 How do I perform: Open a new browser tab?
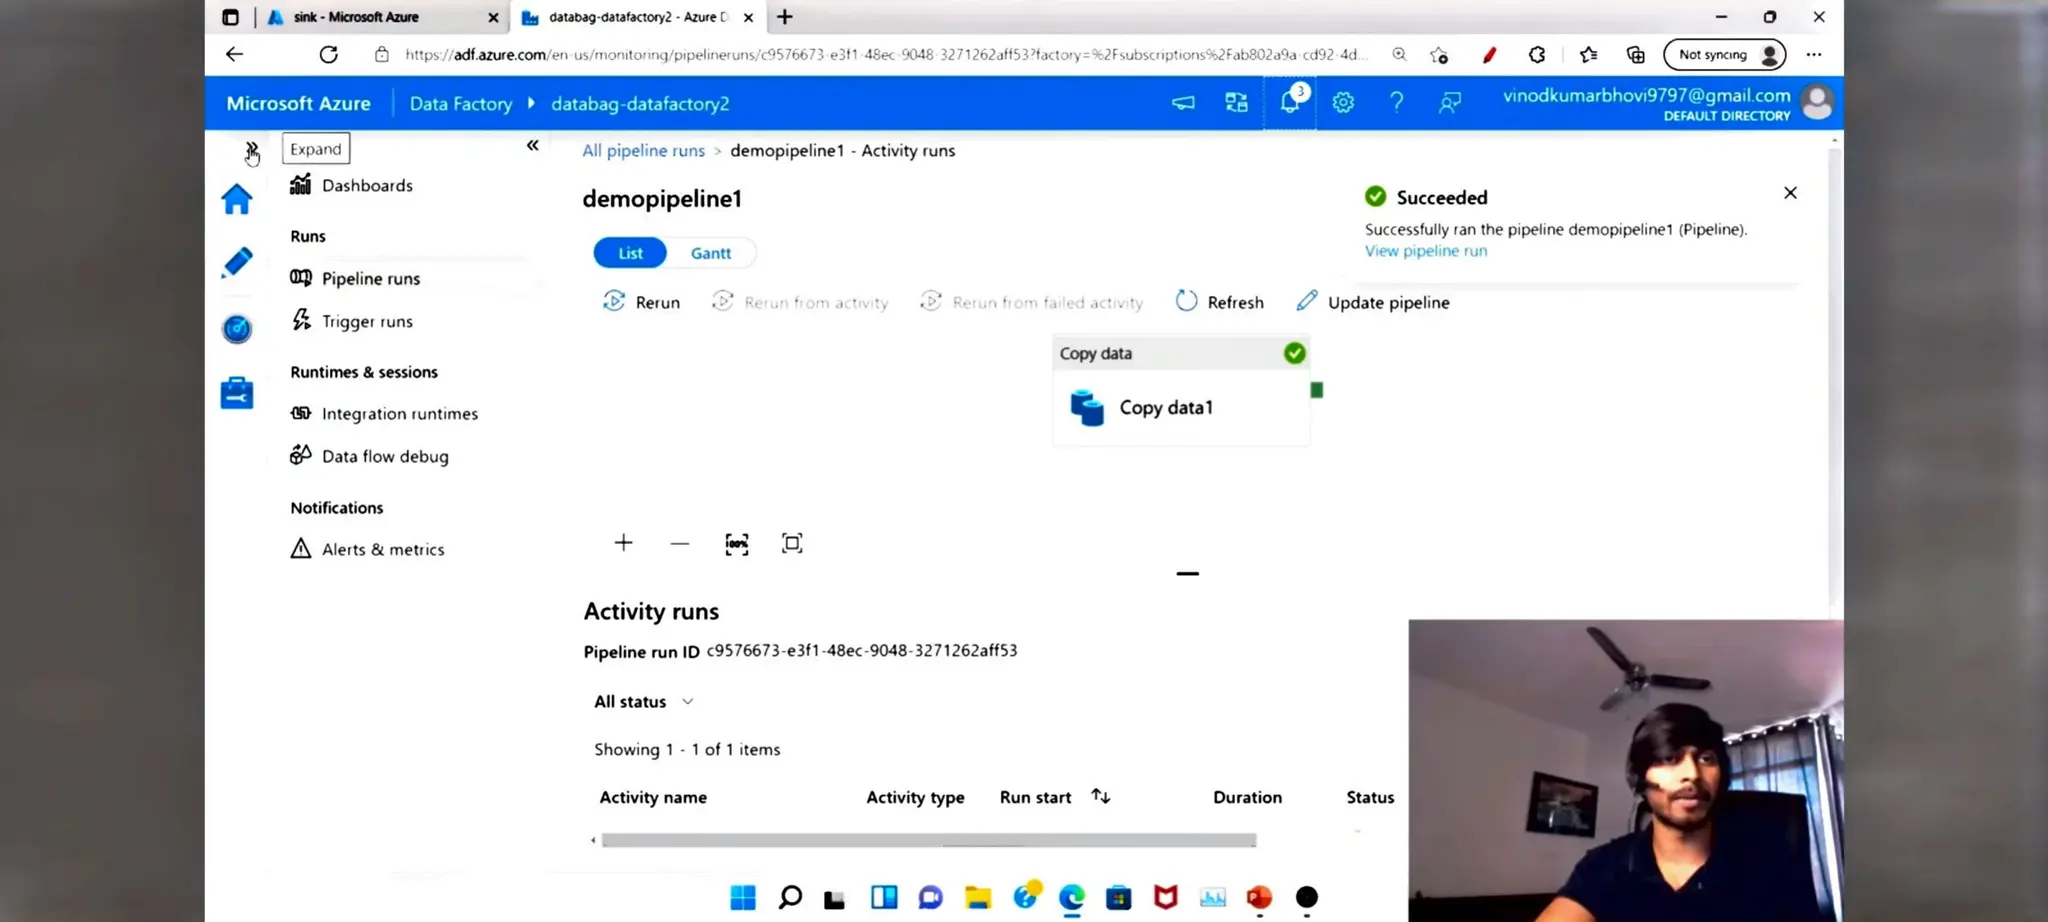785,17
